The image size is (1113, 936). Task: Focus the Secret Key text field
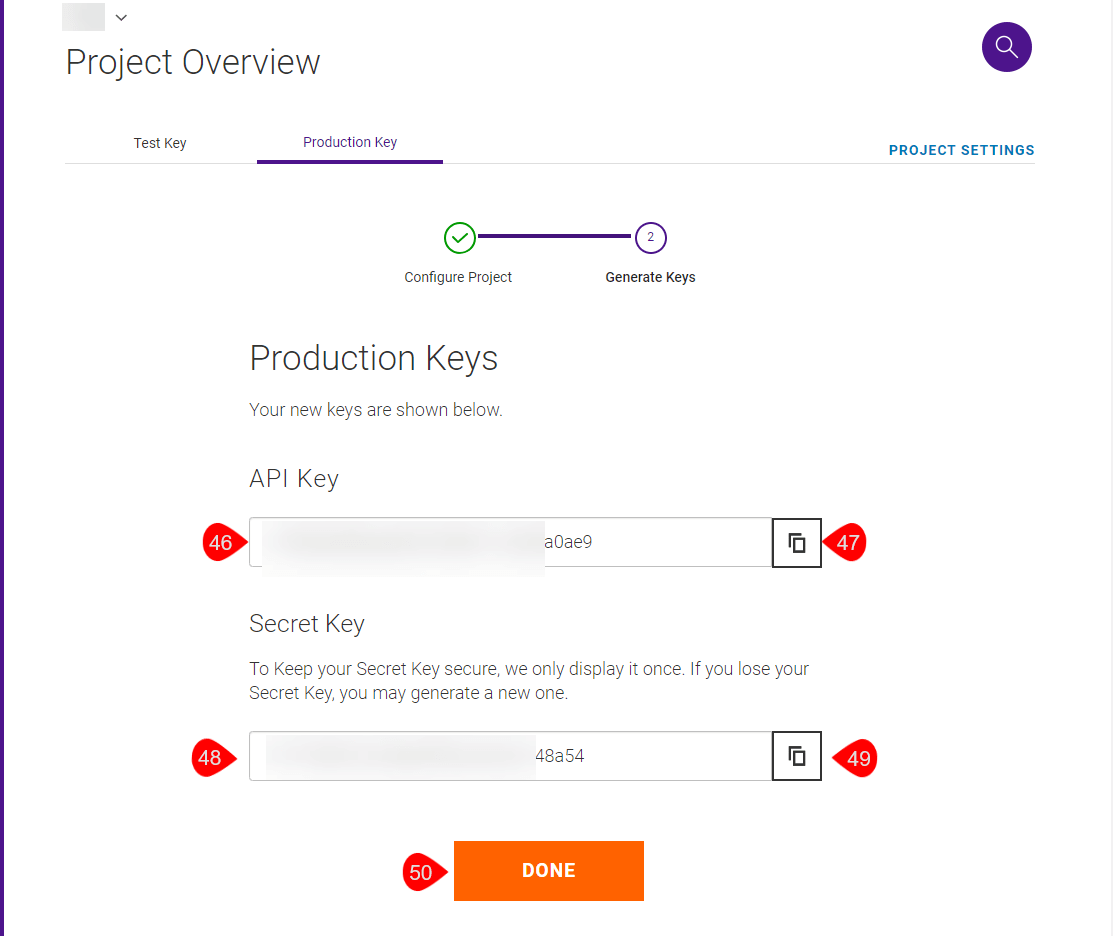click(x=510, y=756)
